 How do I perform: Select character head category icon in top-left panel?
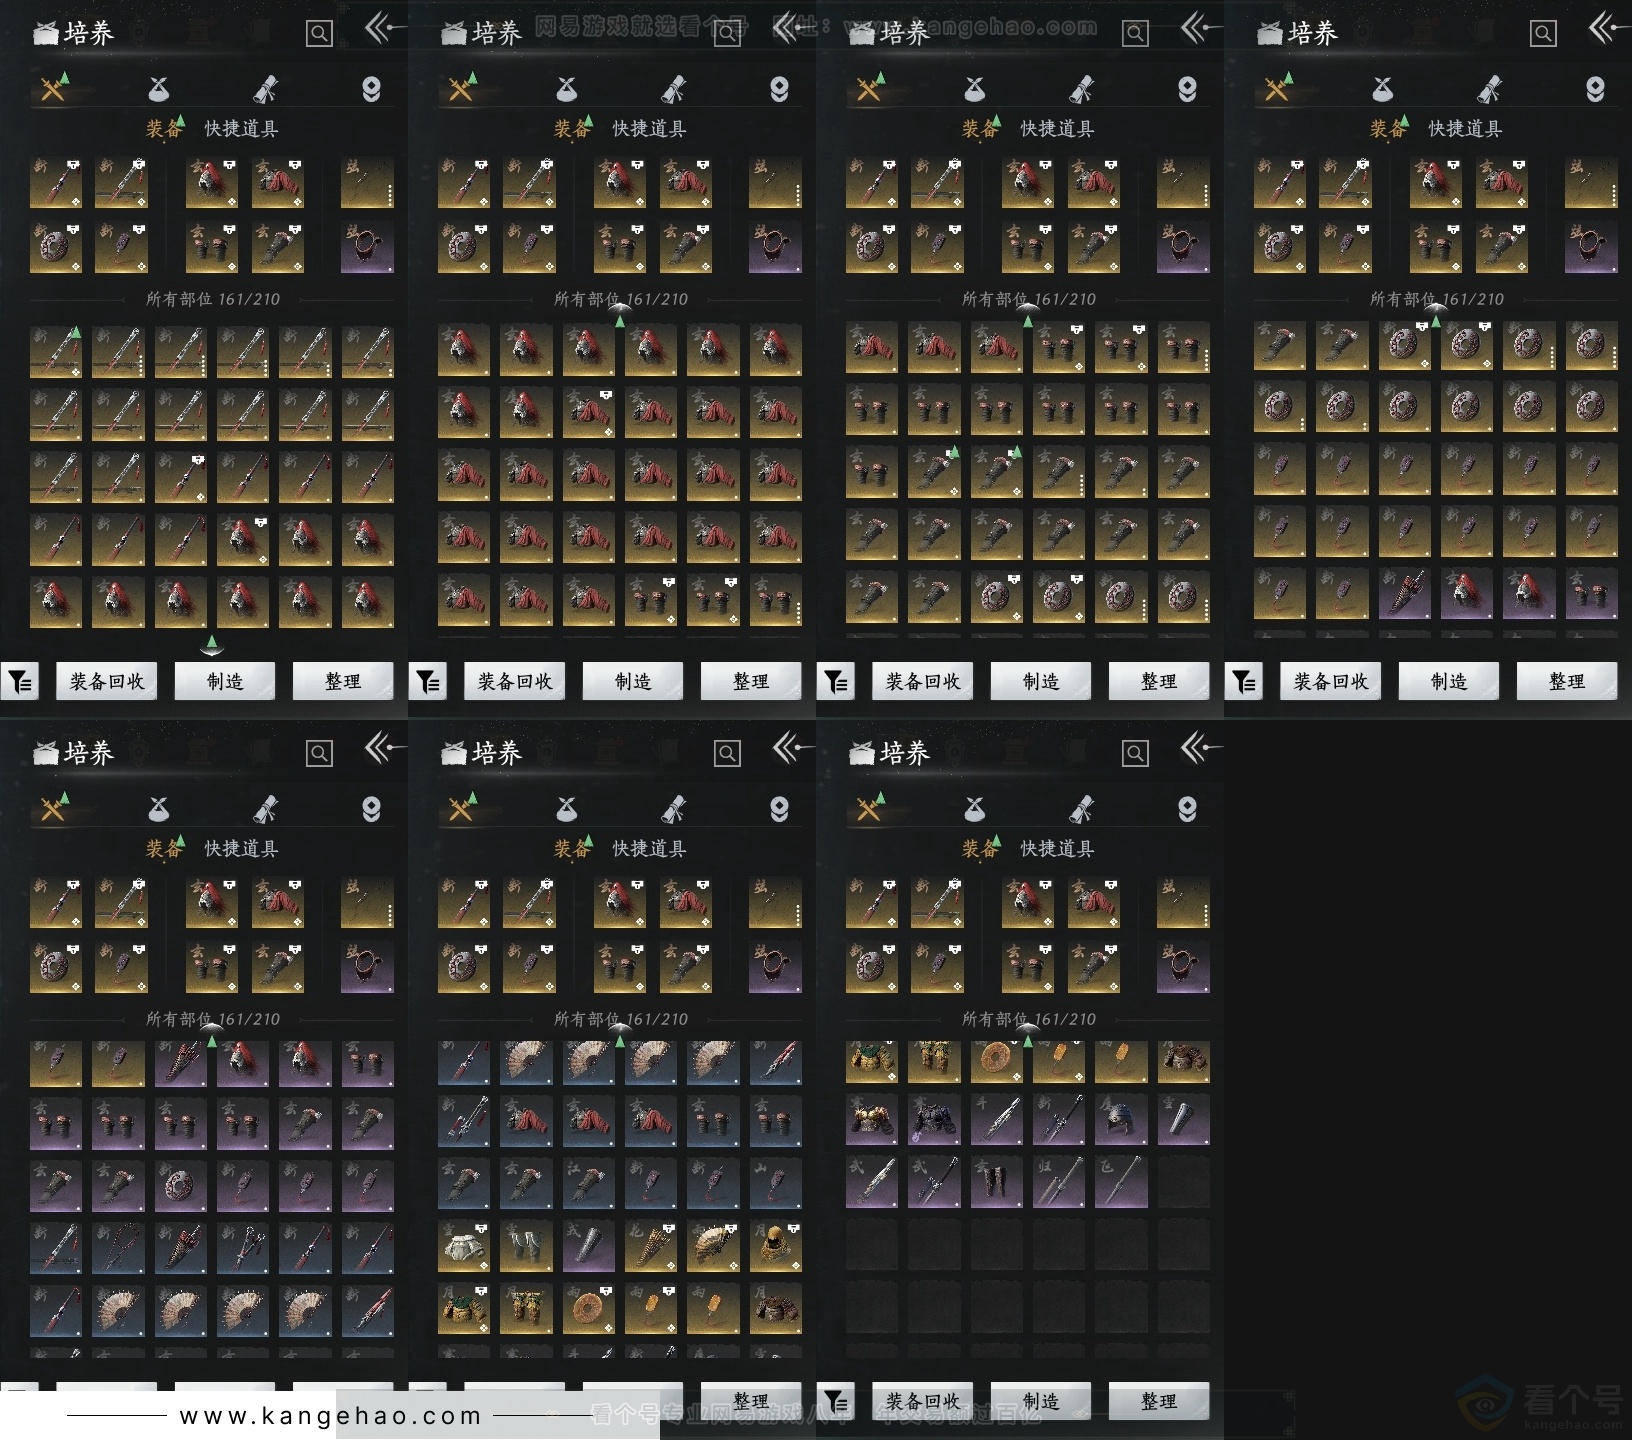371,90
